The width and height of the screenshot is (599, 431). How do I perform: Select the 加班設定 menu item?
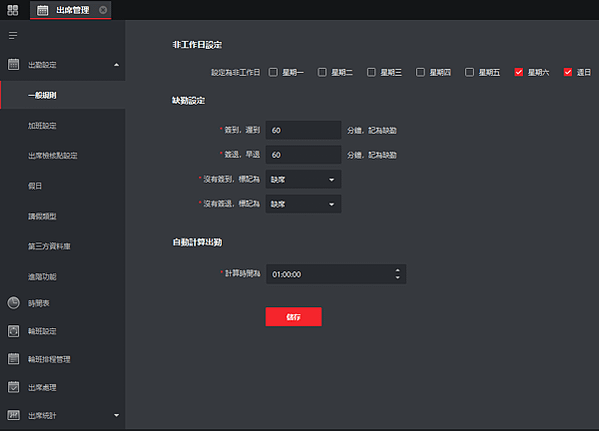coord(42,126)
